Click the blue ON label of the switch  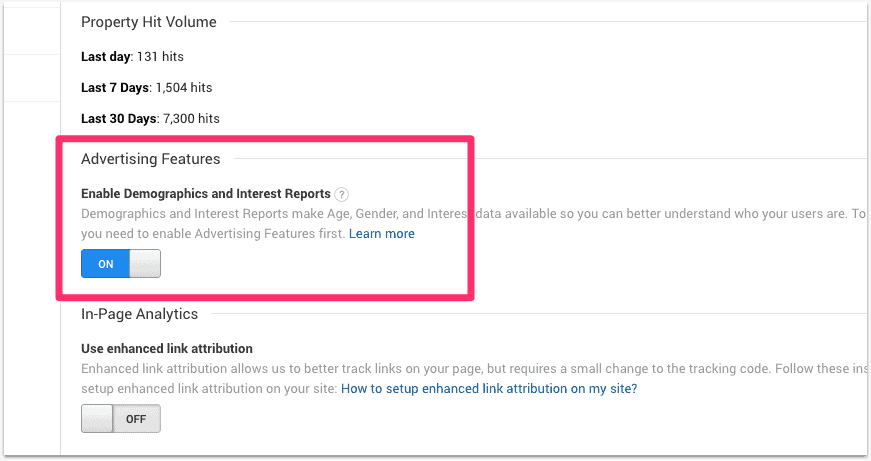[105, 264]
